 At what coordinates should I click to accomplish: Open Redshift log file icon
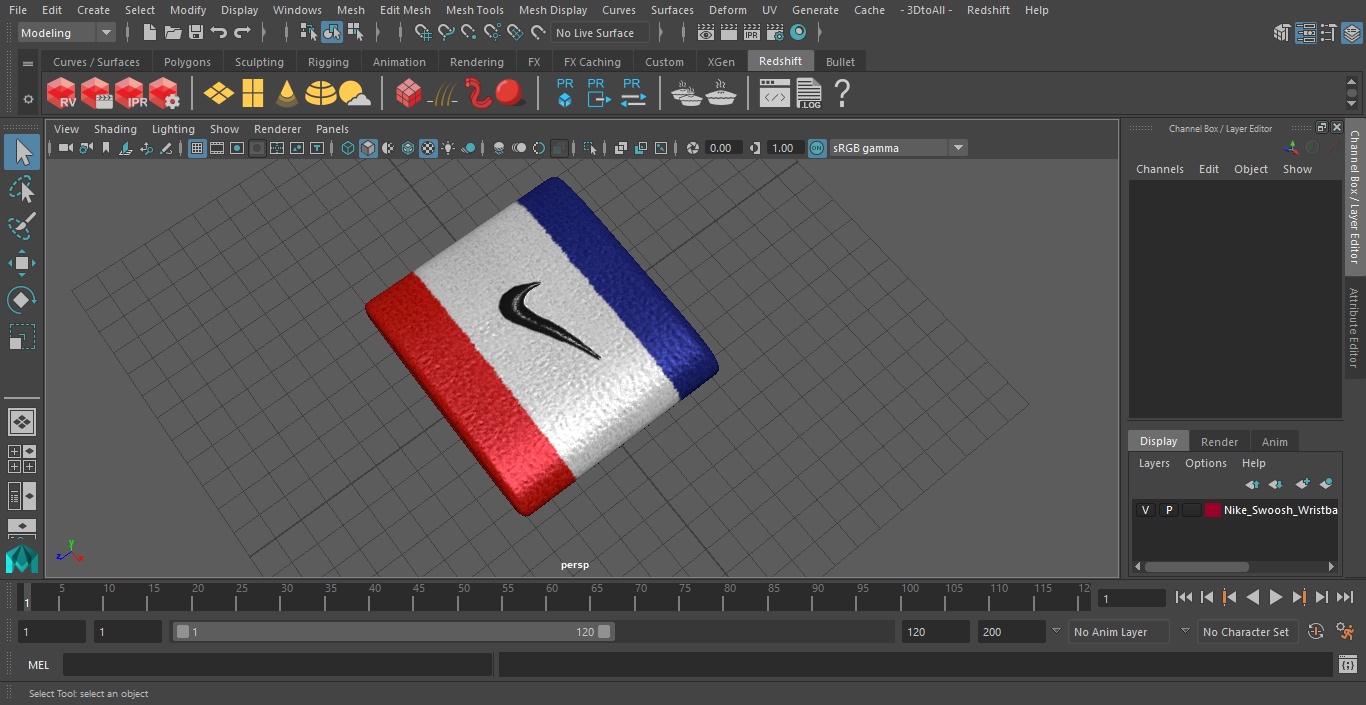(x=808, y=94)
